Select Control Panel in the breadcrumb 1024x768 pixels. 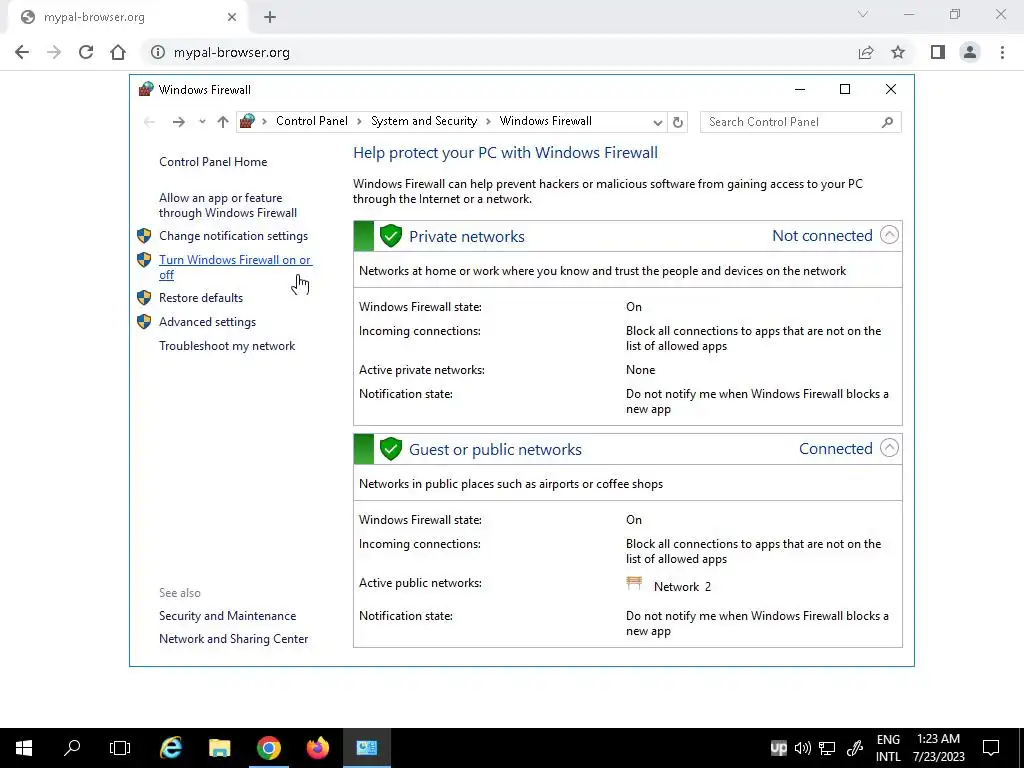(x=312, y=121)
